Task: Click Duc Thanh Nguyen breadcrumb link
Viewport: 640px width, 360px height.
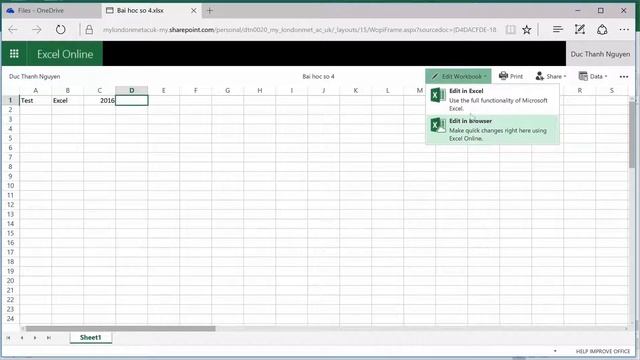Action: 34,76
